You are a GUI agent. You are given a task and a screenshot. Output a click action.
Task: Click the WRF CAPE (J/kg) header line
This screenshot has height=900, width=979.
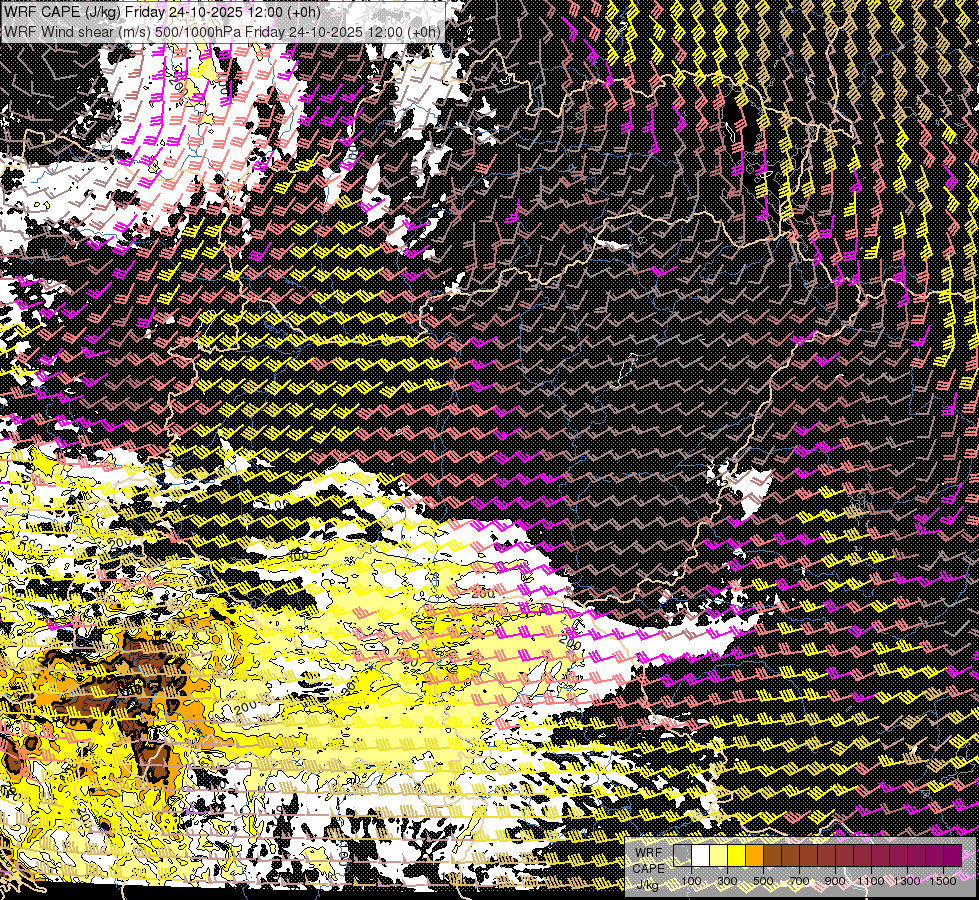[162, 12]
